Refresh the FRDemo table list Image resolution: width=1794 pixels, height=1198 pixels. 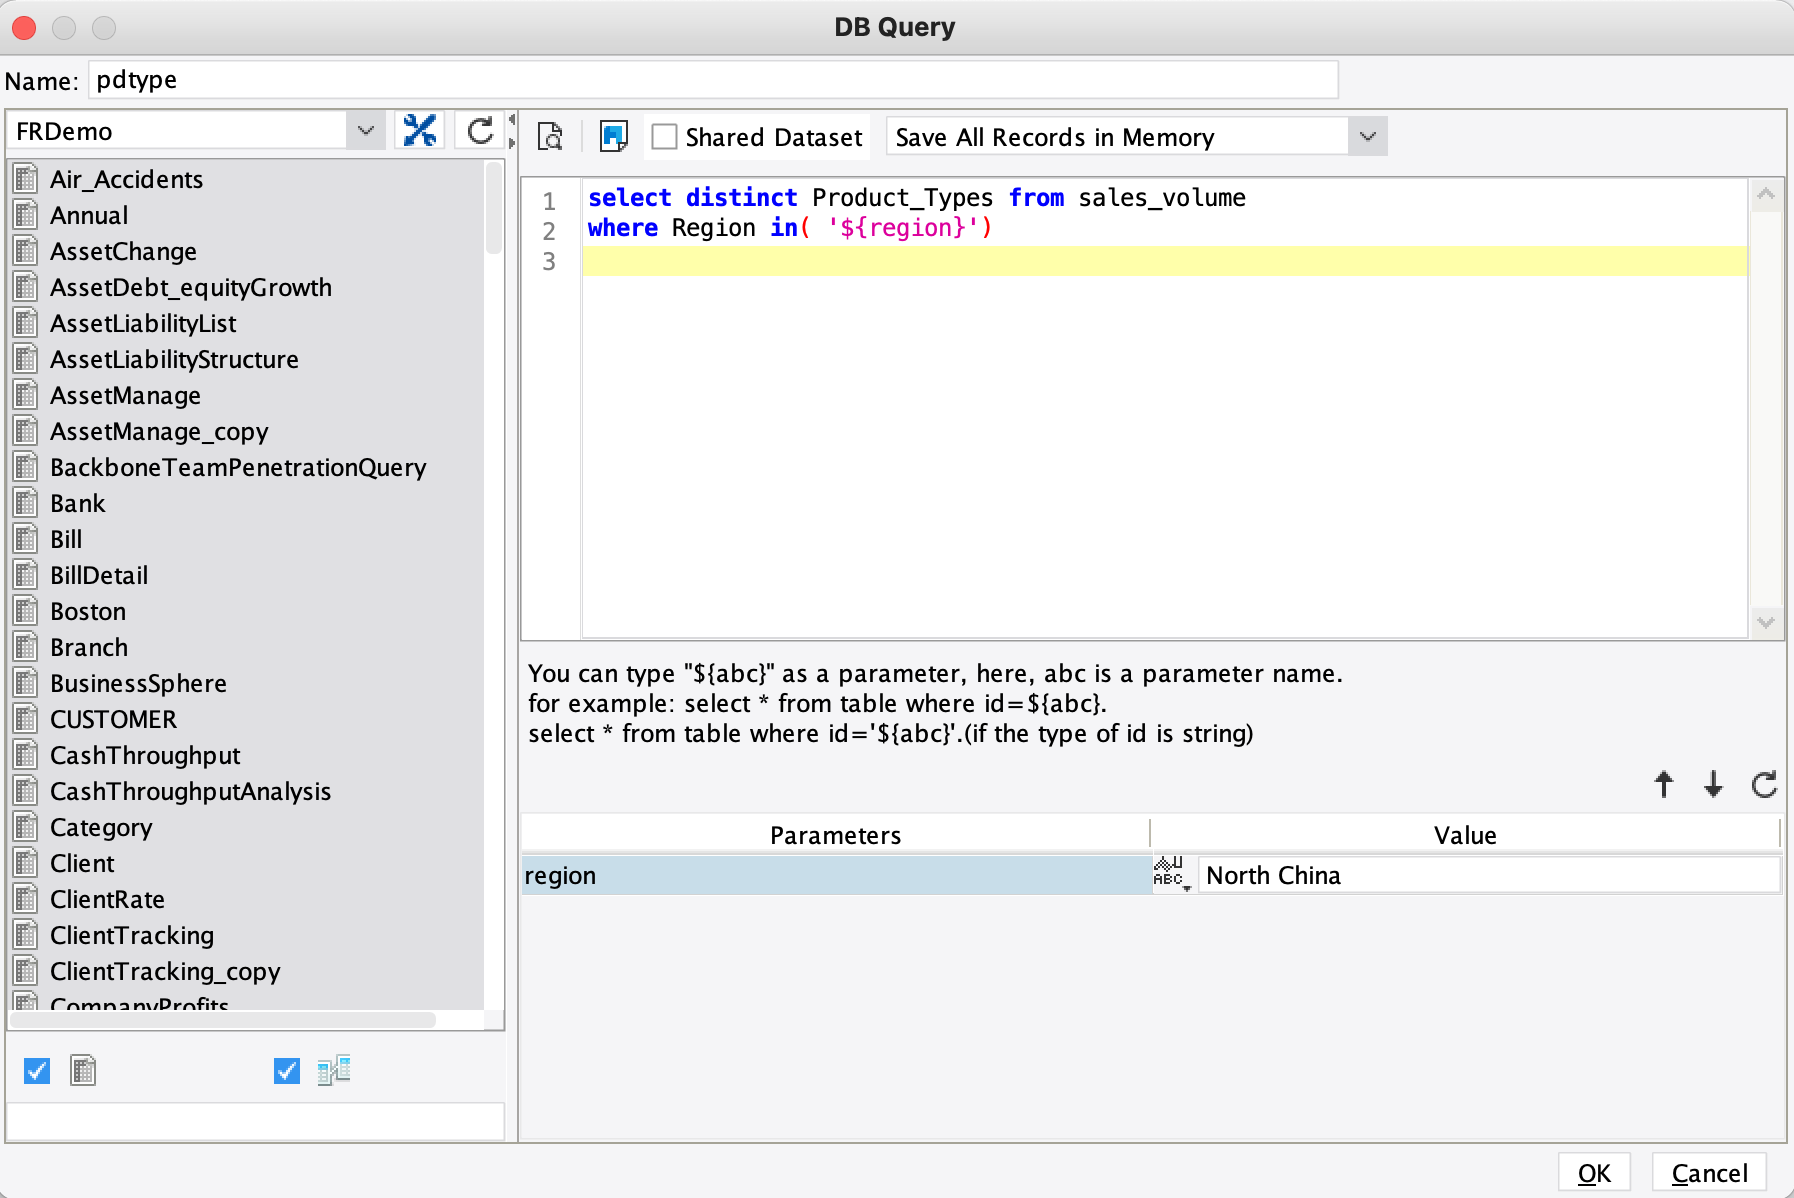[479, 130]
